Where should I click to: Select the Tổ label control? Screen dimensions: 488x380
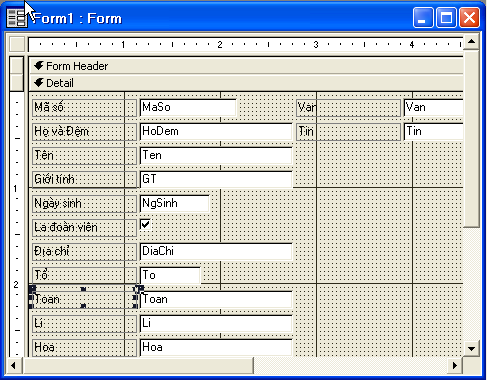[x=84, y=275]
